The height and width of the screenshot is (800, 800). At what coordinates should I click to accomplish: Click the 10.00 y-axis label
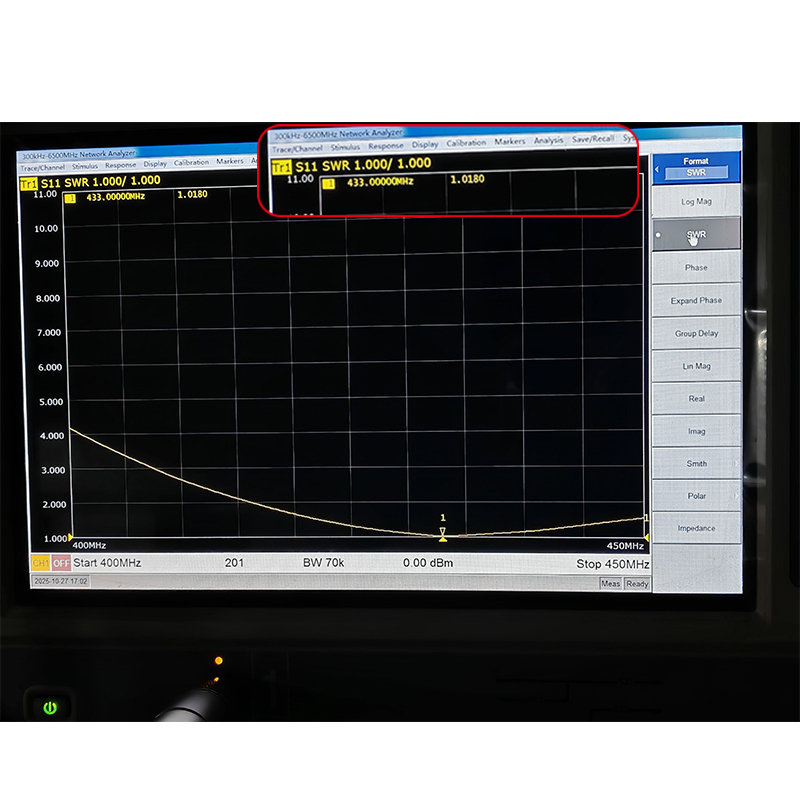[x=46, y=229]
